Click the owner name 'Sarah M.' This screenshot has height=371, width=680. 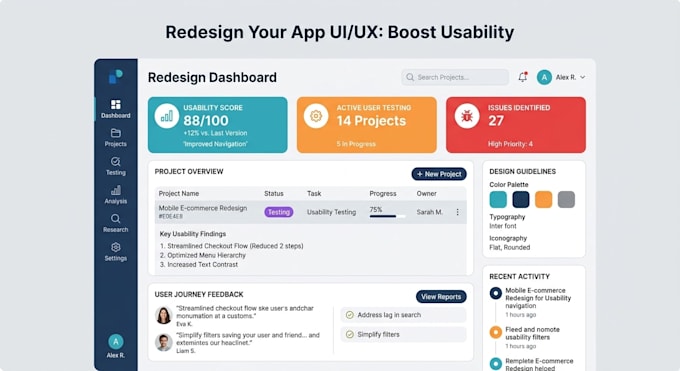coord(429,212)
